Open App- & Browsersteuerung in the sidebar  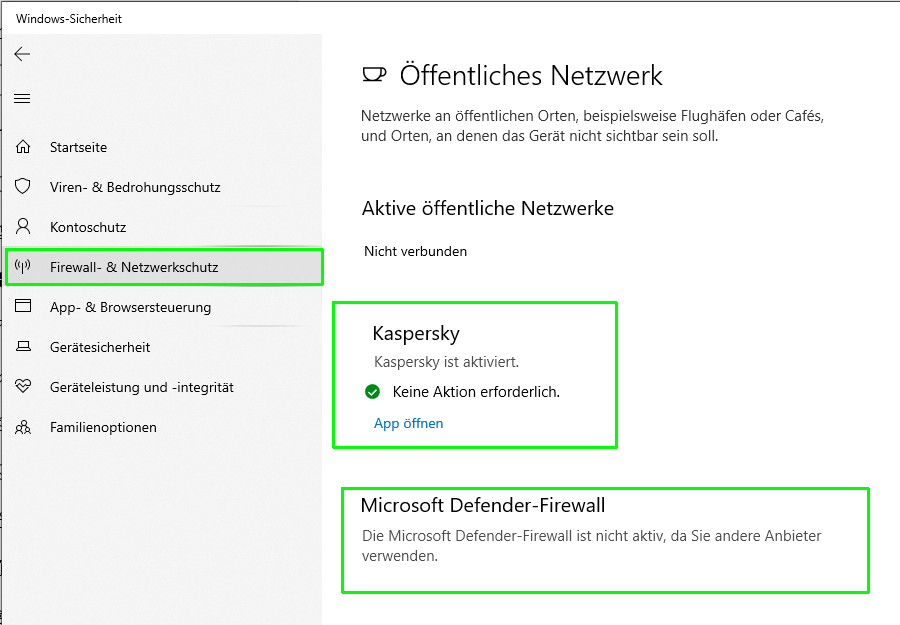[130, 307]
